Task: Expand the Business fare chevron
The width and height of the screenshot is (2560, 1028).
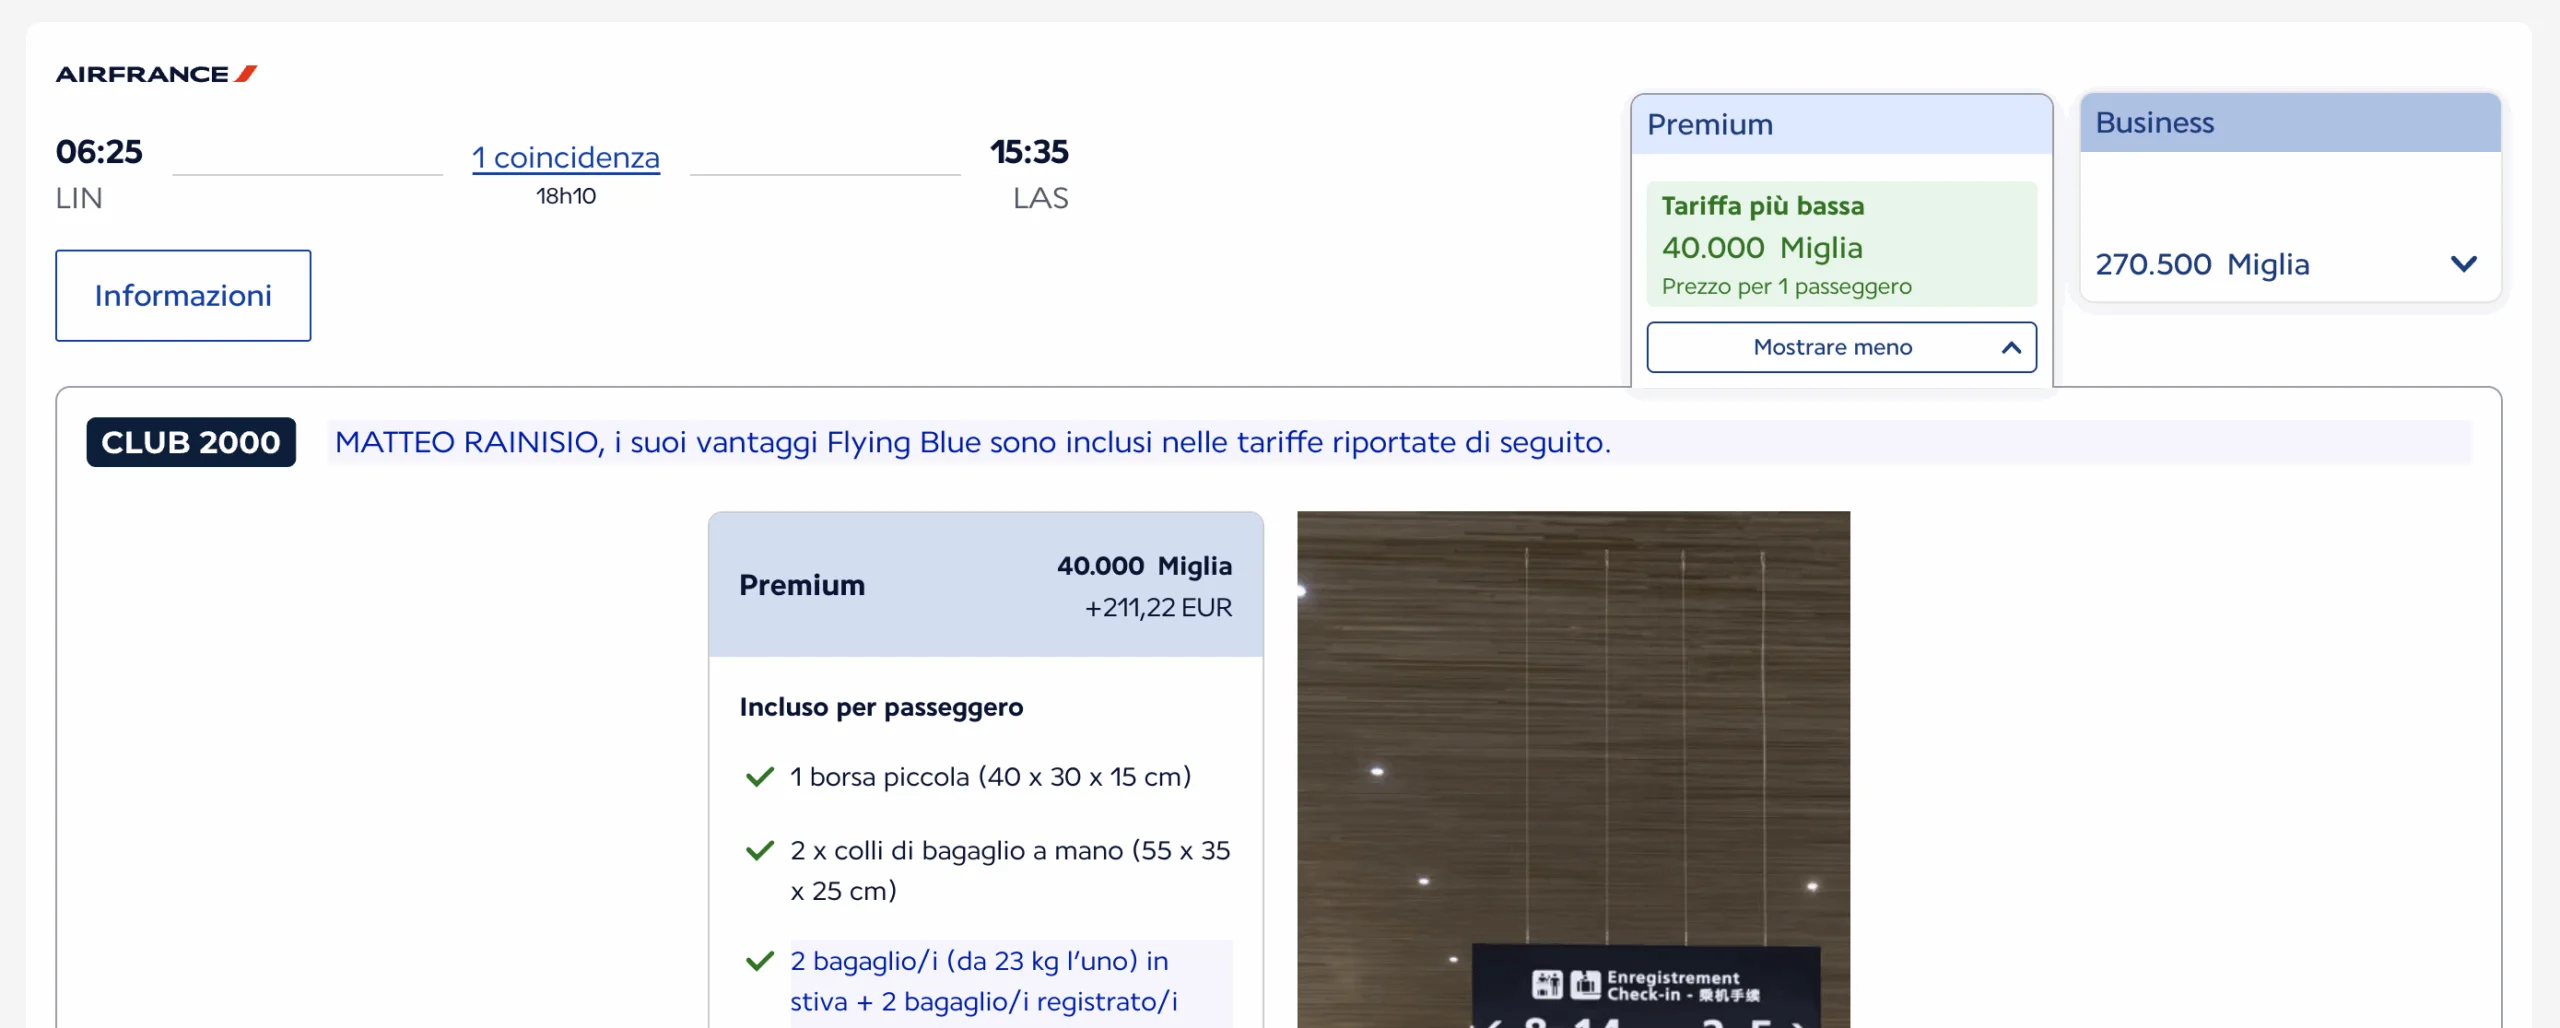Action: [2463, 264]
